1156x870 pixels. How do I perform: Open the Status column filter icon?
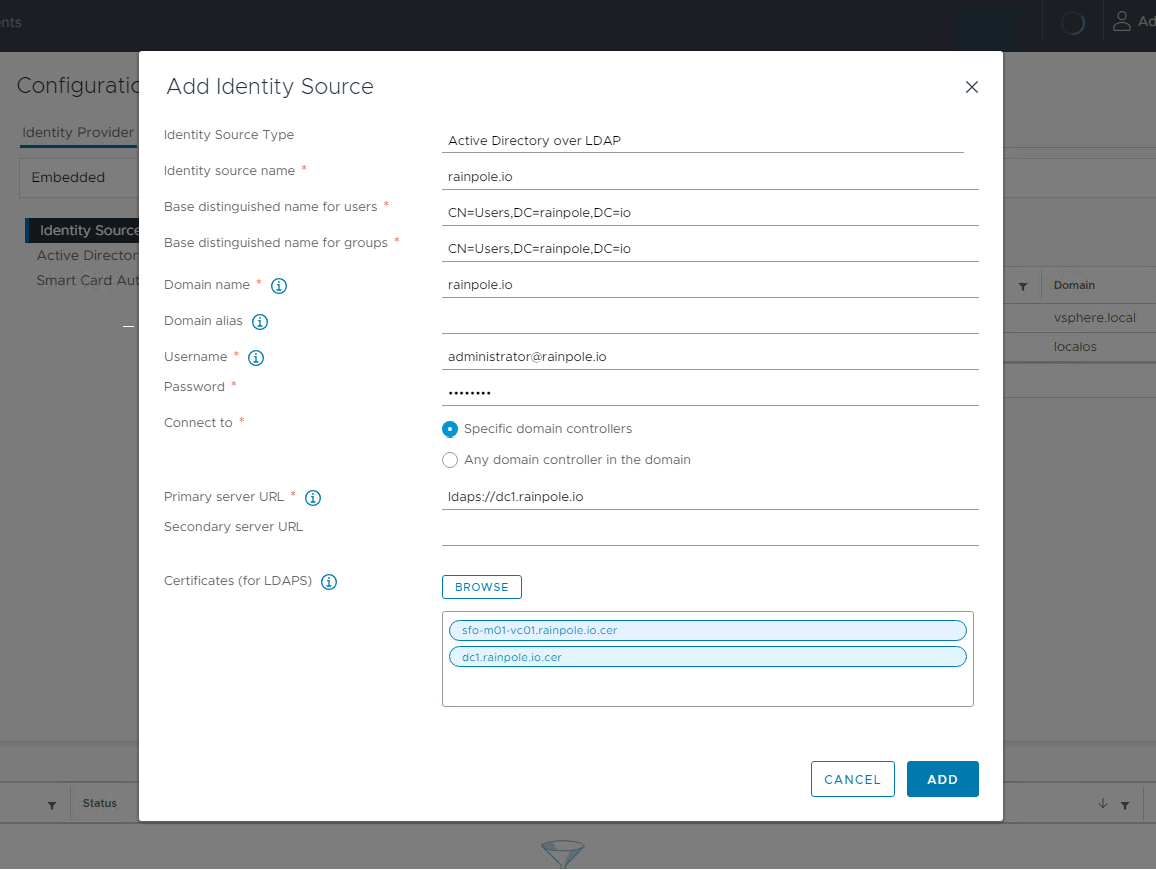coord(51,804)
